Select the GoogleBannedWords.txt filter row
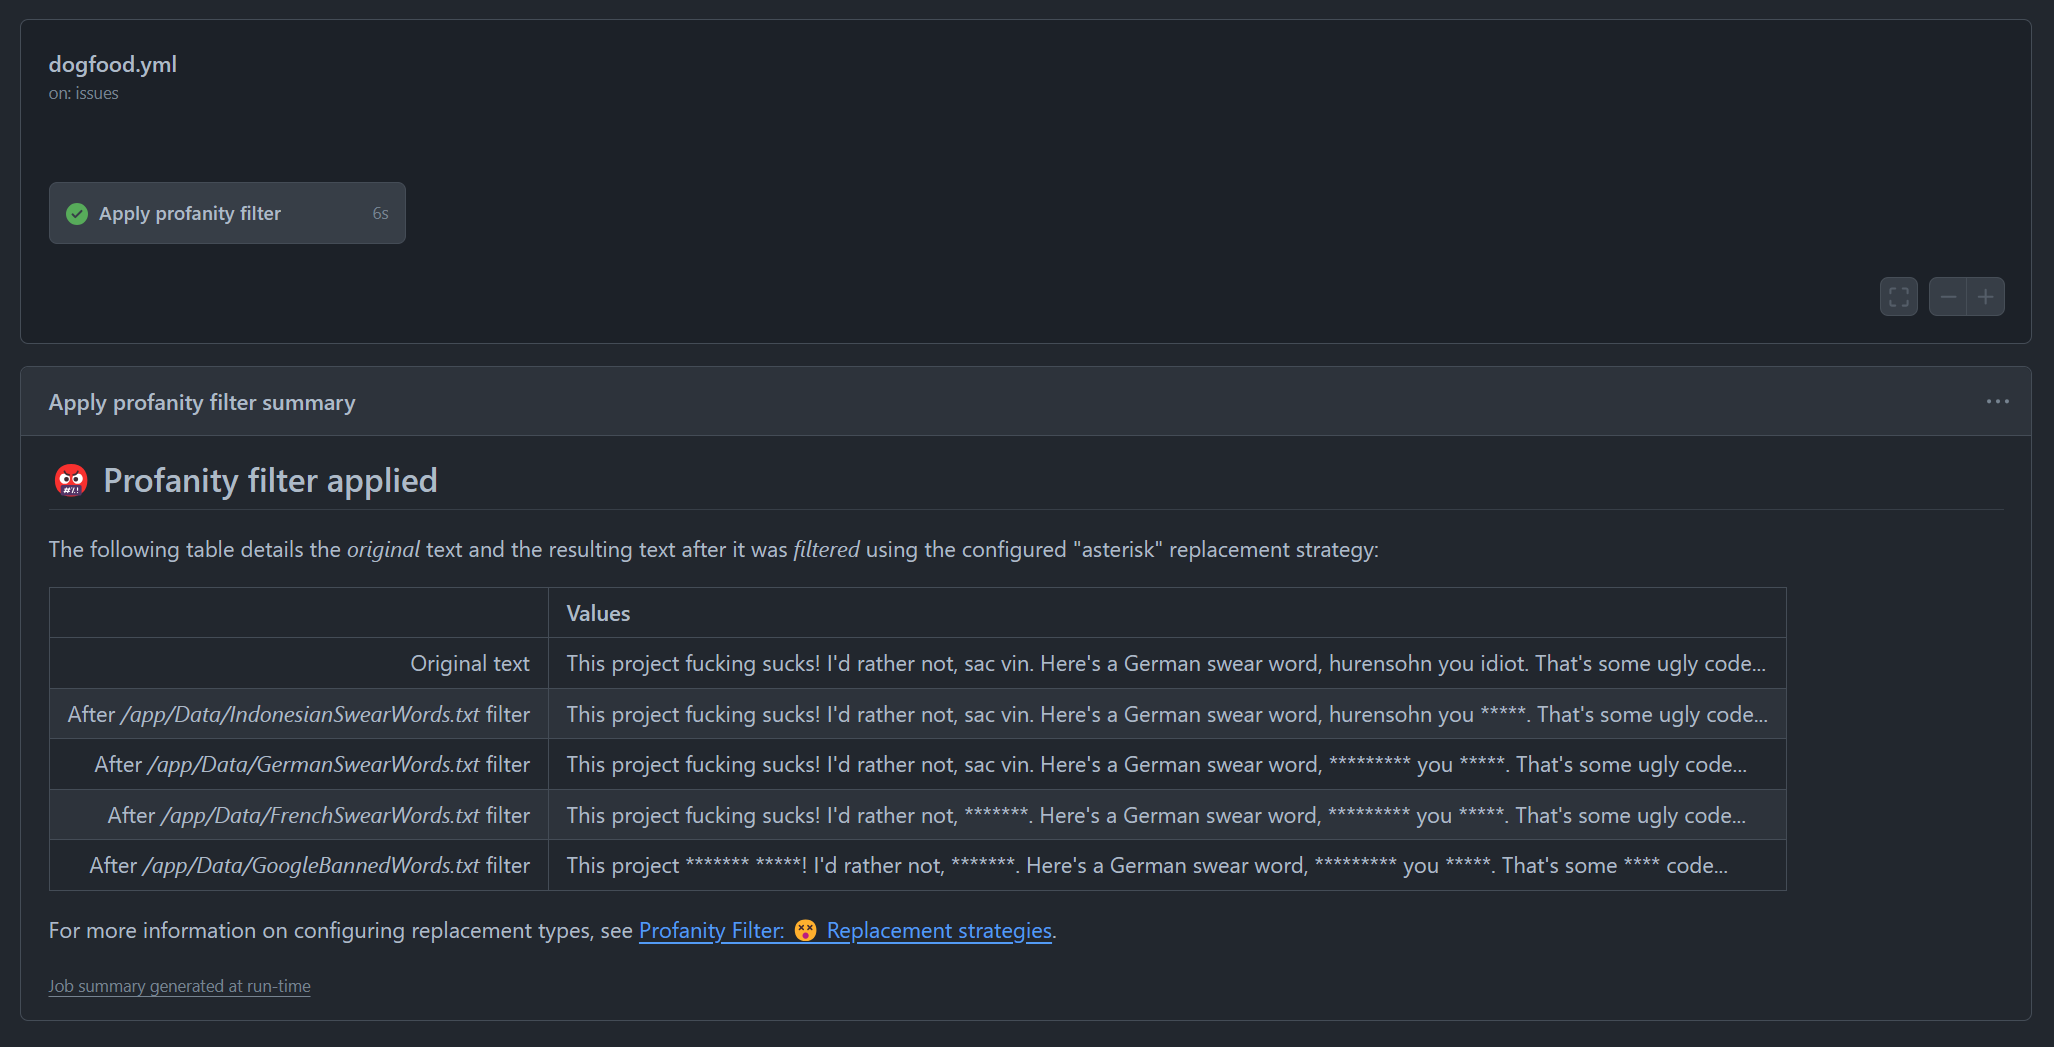Viewport: 2054px width, 1047px height. (x=918, y=865)
